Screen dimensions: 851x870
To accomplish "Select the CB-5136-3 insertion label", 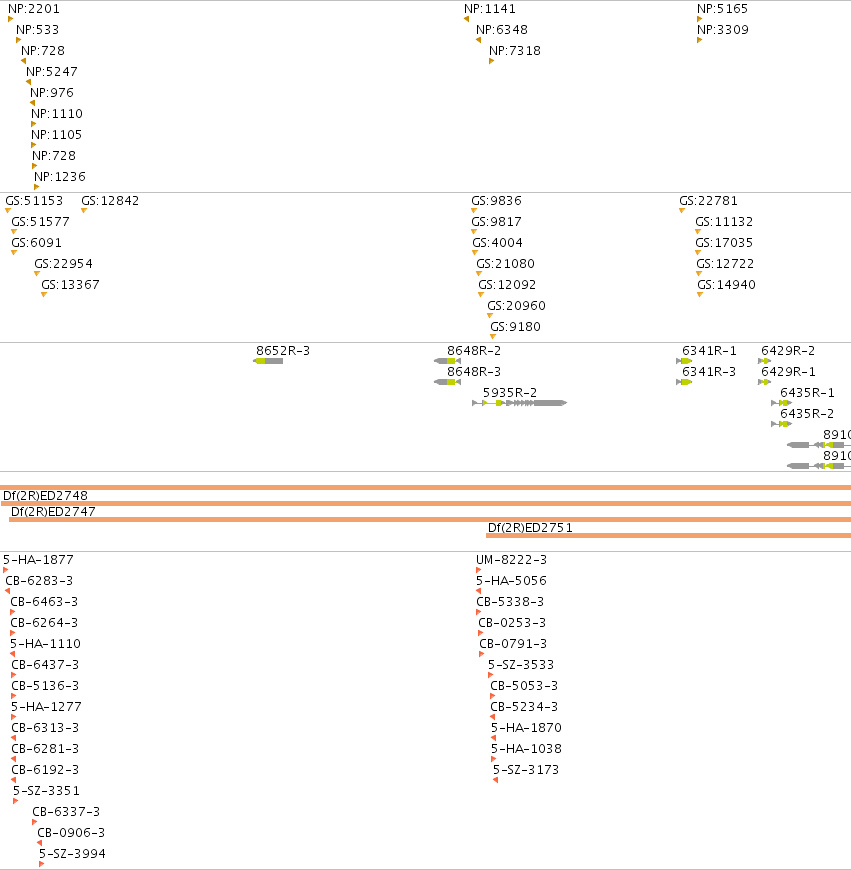I will point(45,686).
